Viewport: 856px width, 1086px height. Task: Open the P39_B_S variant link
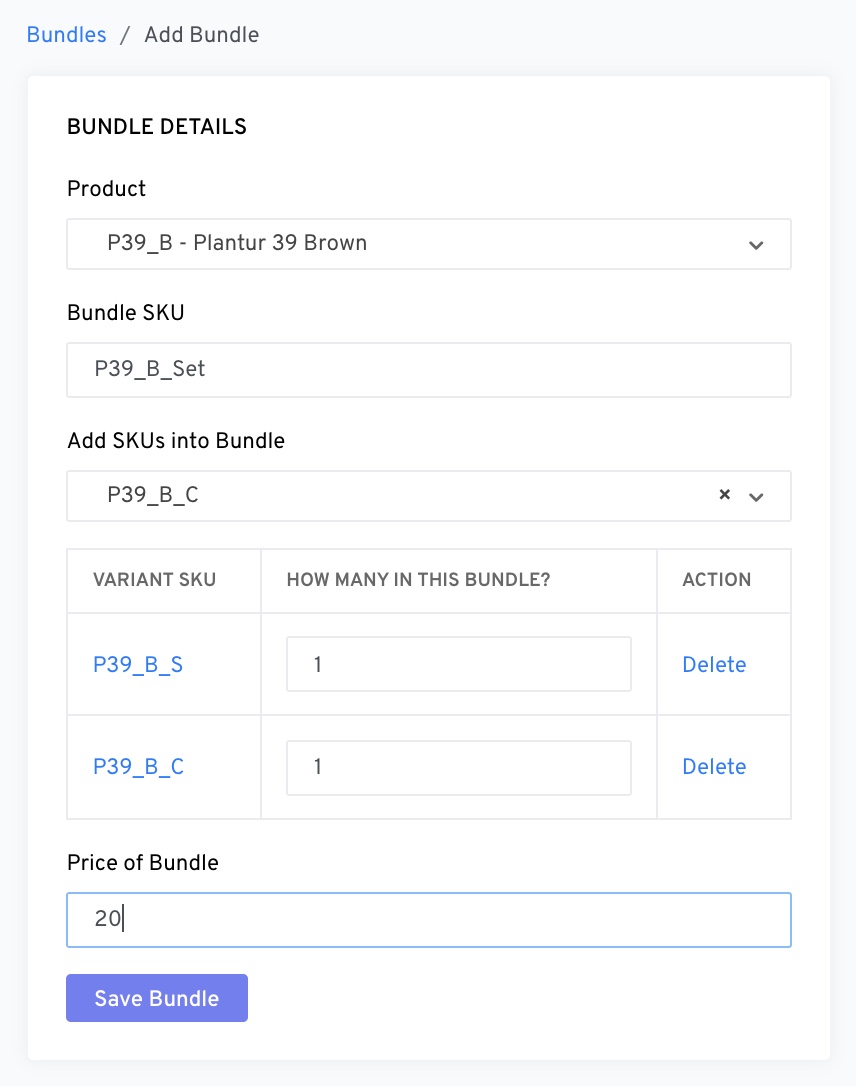[138, 665]
